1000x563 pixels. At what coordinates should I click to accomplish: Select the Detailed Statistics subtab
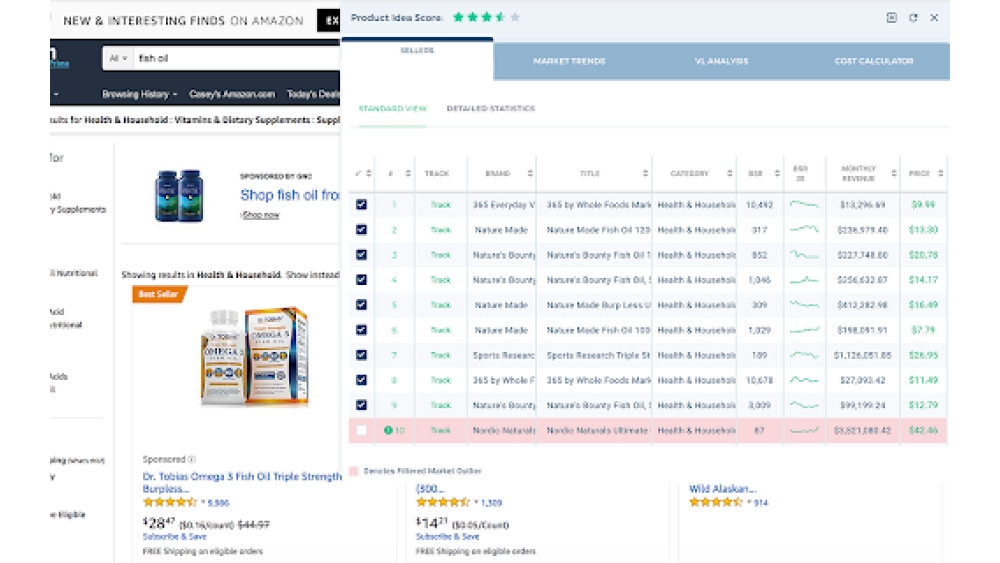click(490, 108)
